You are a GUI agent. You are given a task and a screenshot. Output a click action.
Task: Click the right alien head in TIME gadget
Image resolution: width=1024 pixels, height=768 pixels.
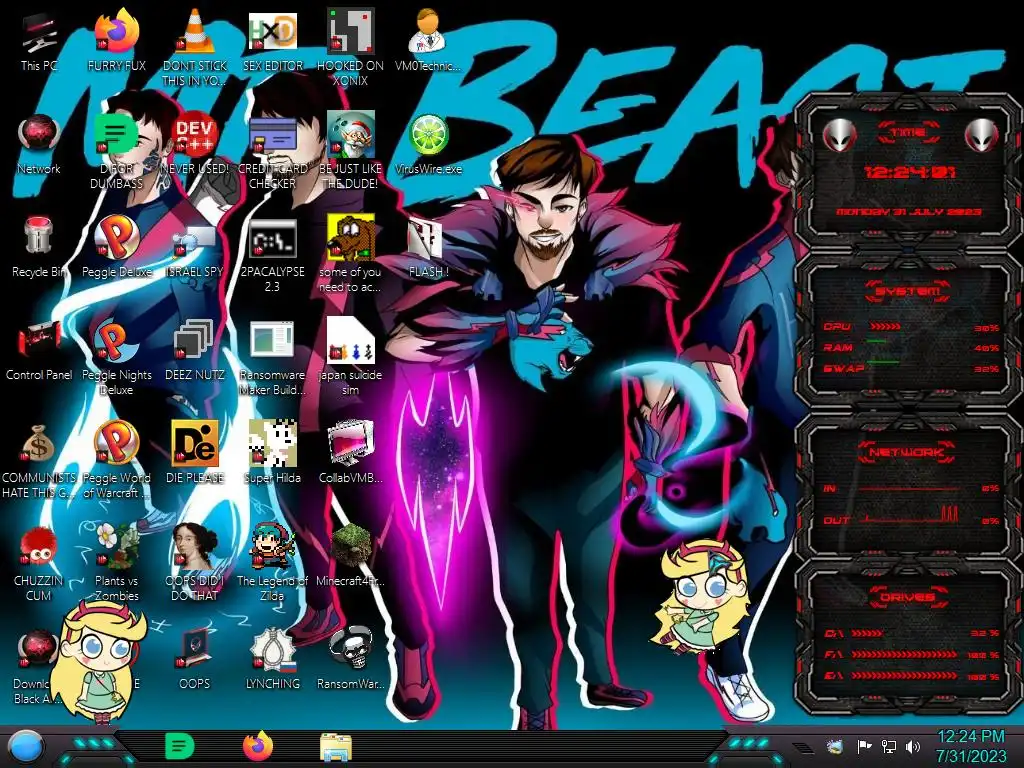pyautogui.click(x=982, y=135)
